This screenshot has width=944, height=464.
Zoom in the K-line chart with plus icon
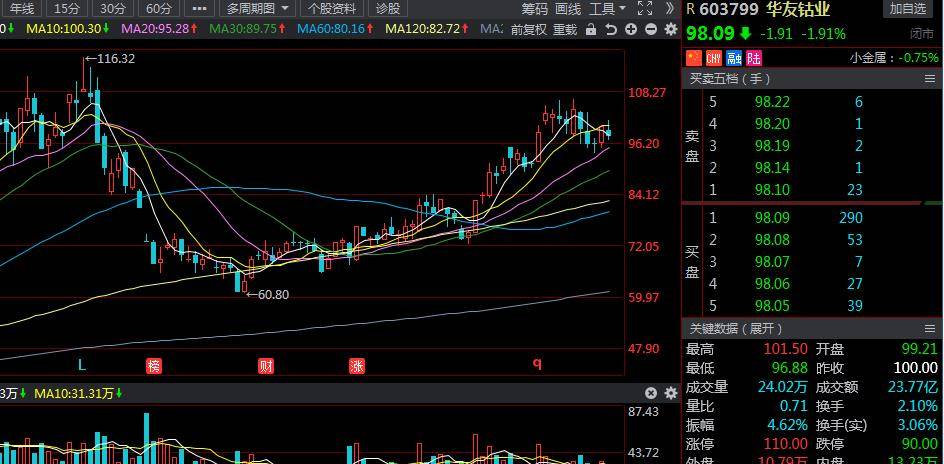point(630,29)
